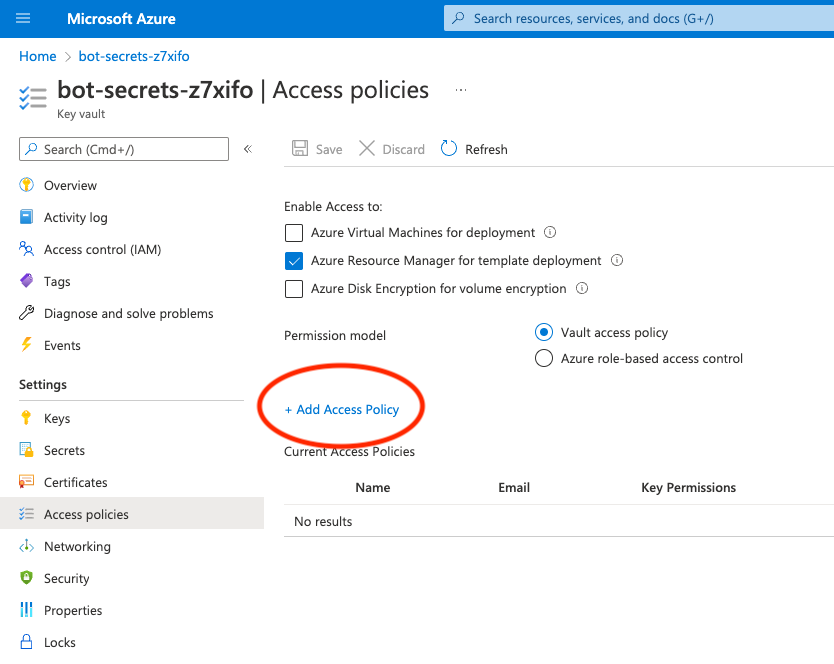Viewport: 834px width, 664px height.
Task: Select Access policies in sidebar
Action: pyautogui.click(x=132, y=513)
